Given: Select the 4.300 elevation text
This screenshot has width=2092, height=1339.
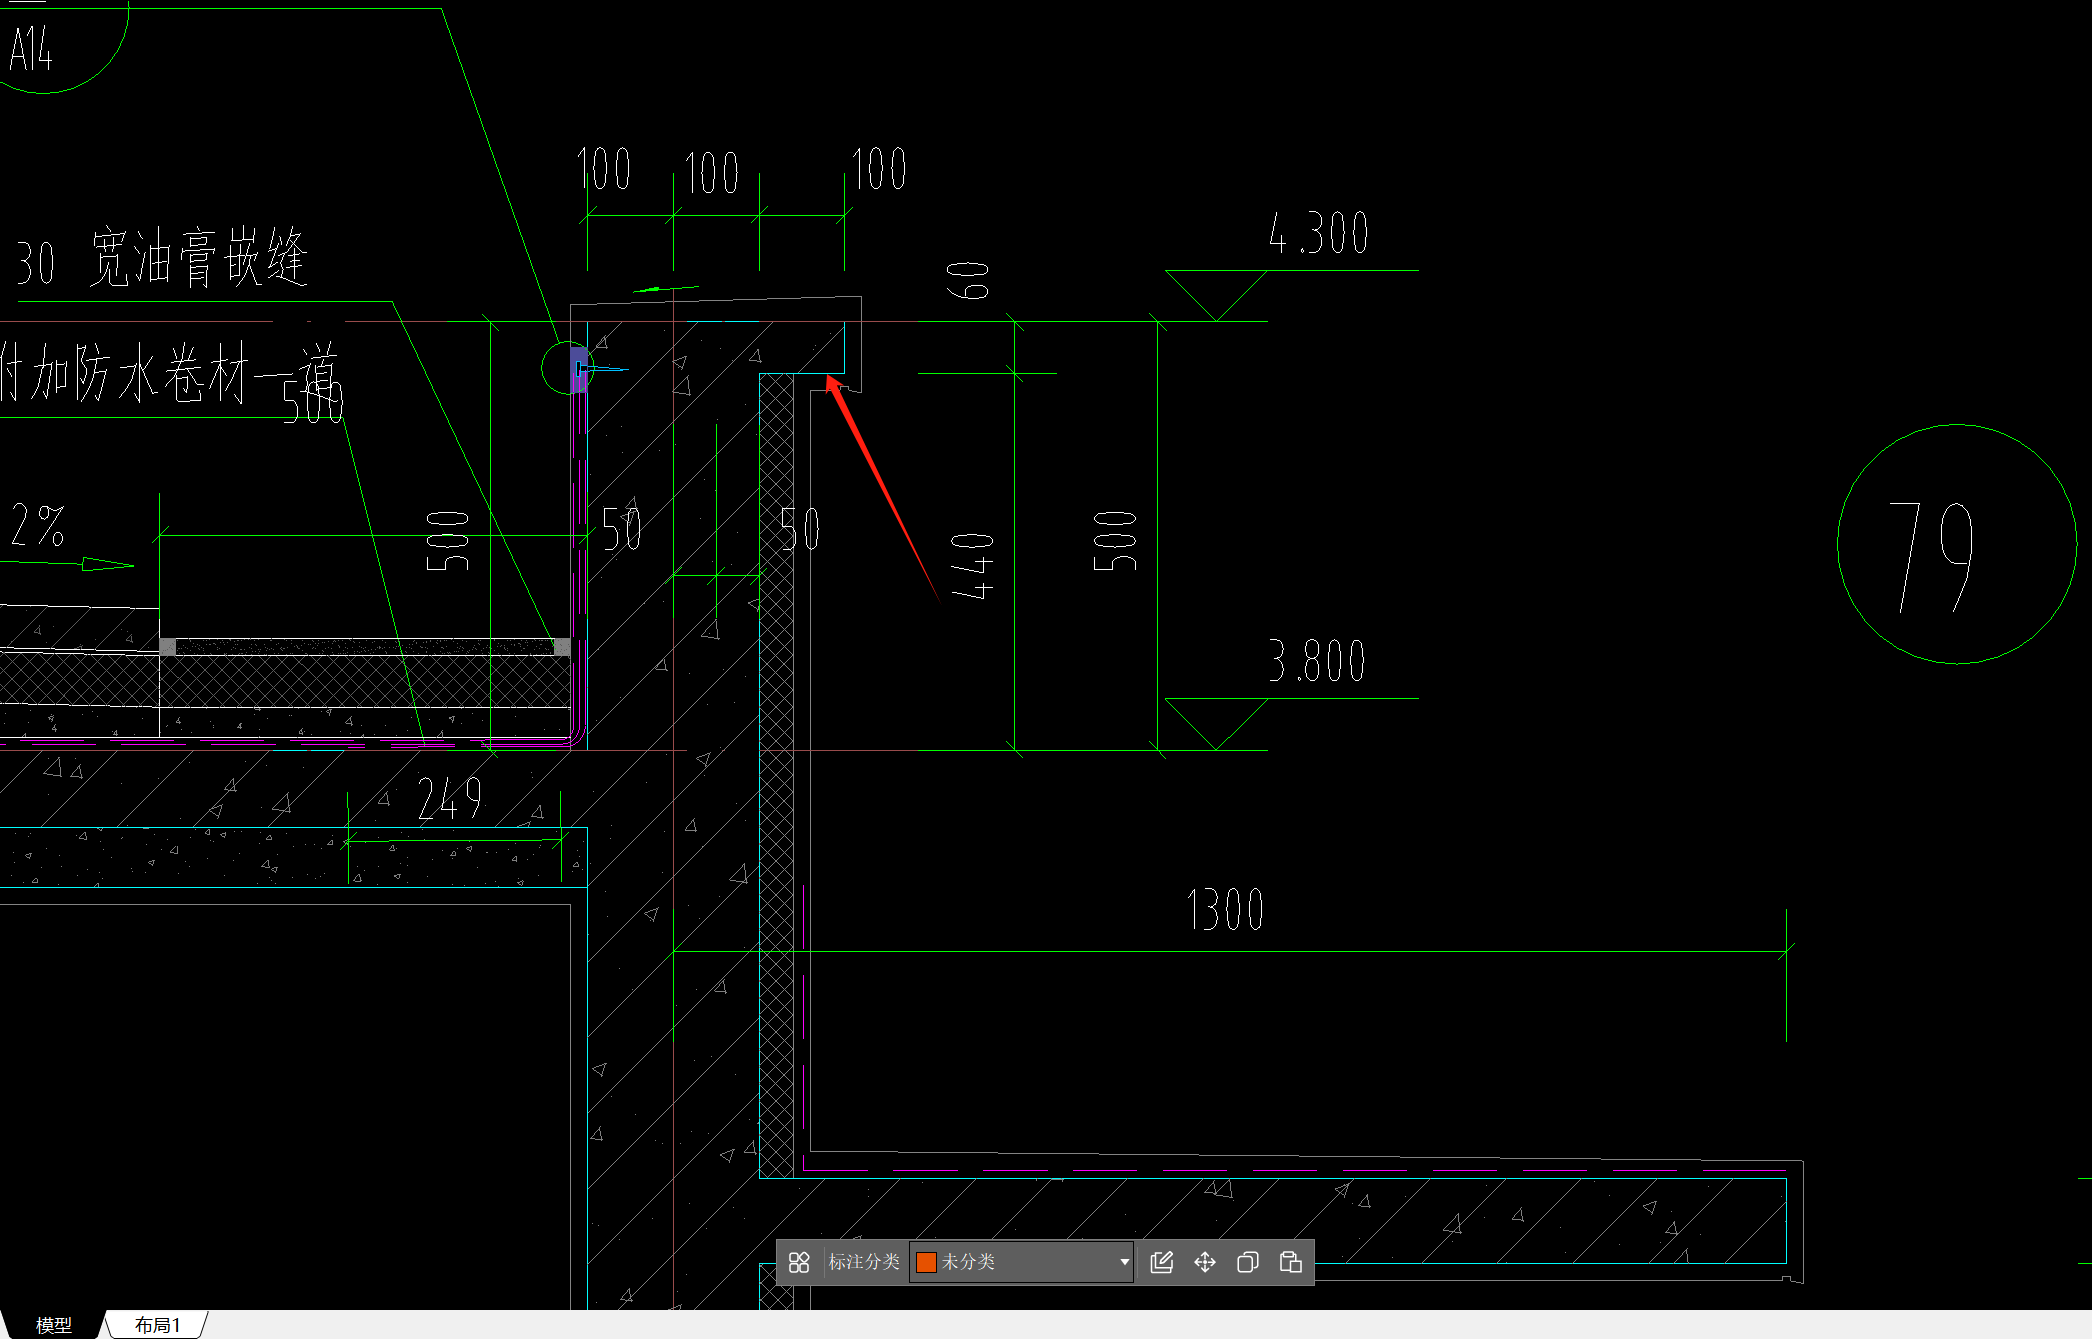Looking at the screenshot, I should [x=1318, y=233].
